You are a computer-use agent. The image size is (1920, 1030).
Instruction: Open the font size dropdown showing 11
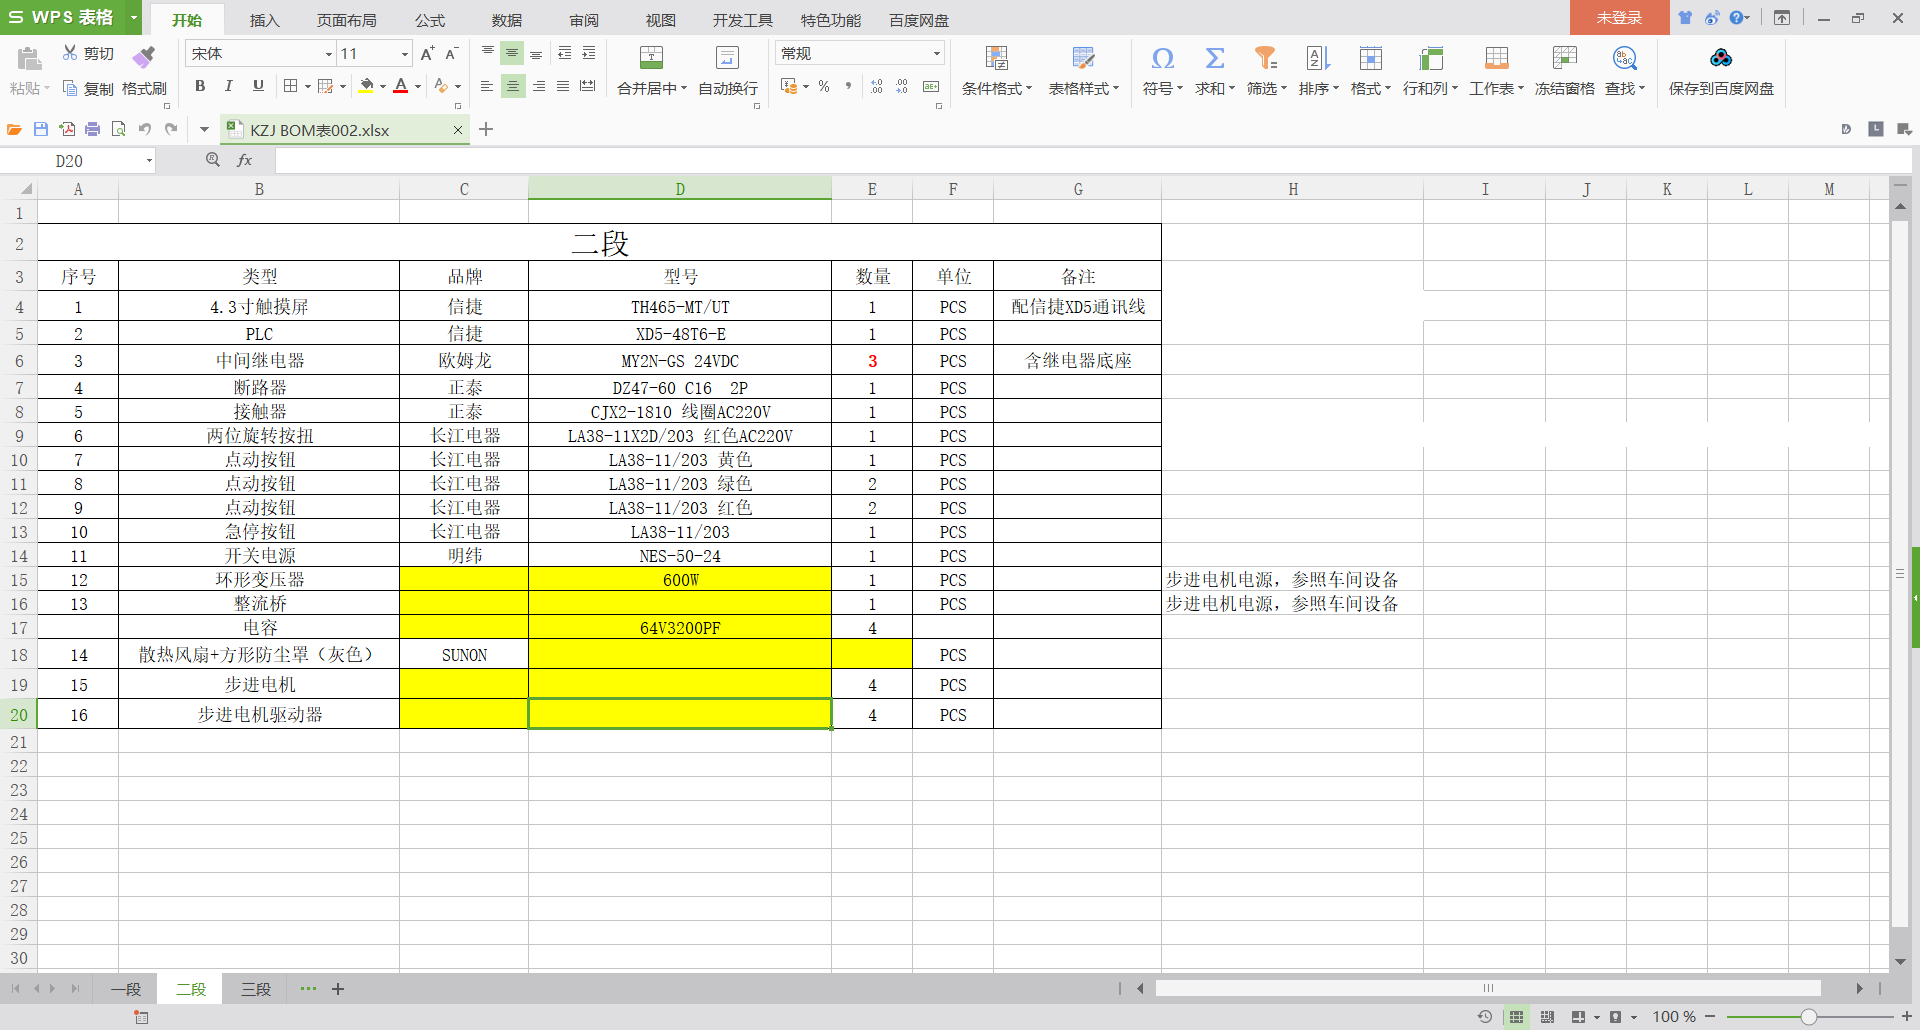[x=404, y=54]
